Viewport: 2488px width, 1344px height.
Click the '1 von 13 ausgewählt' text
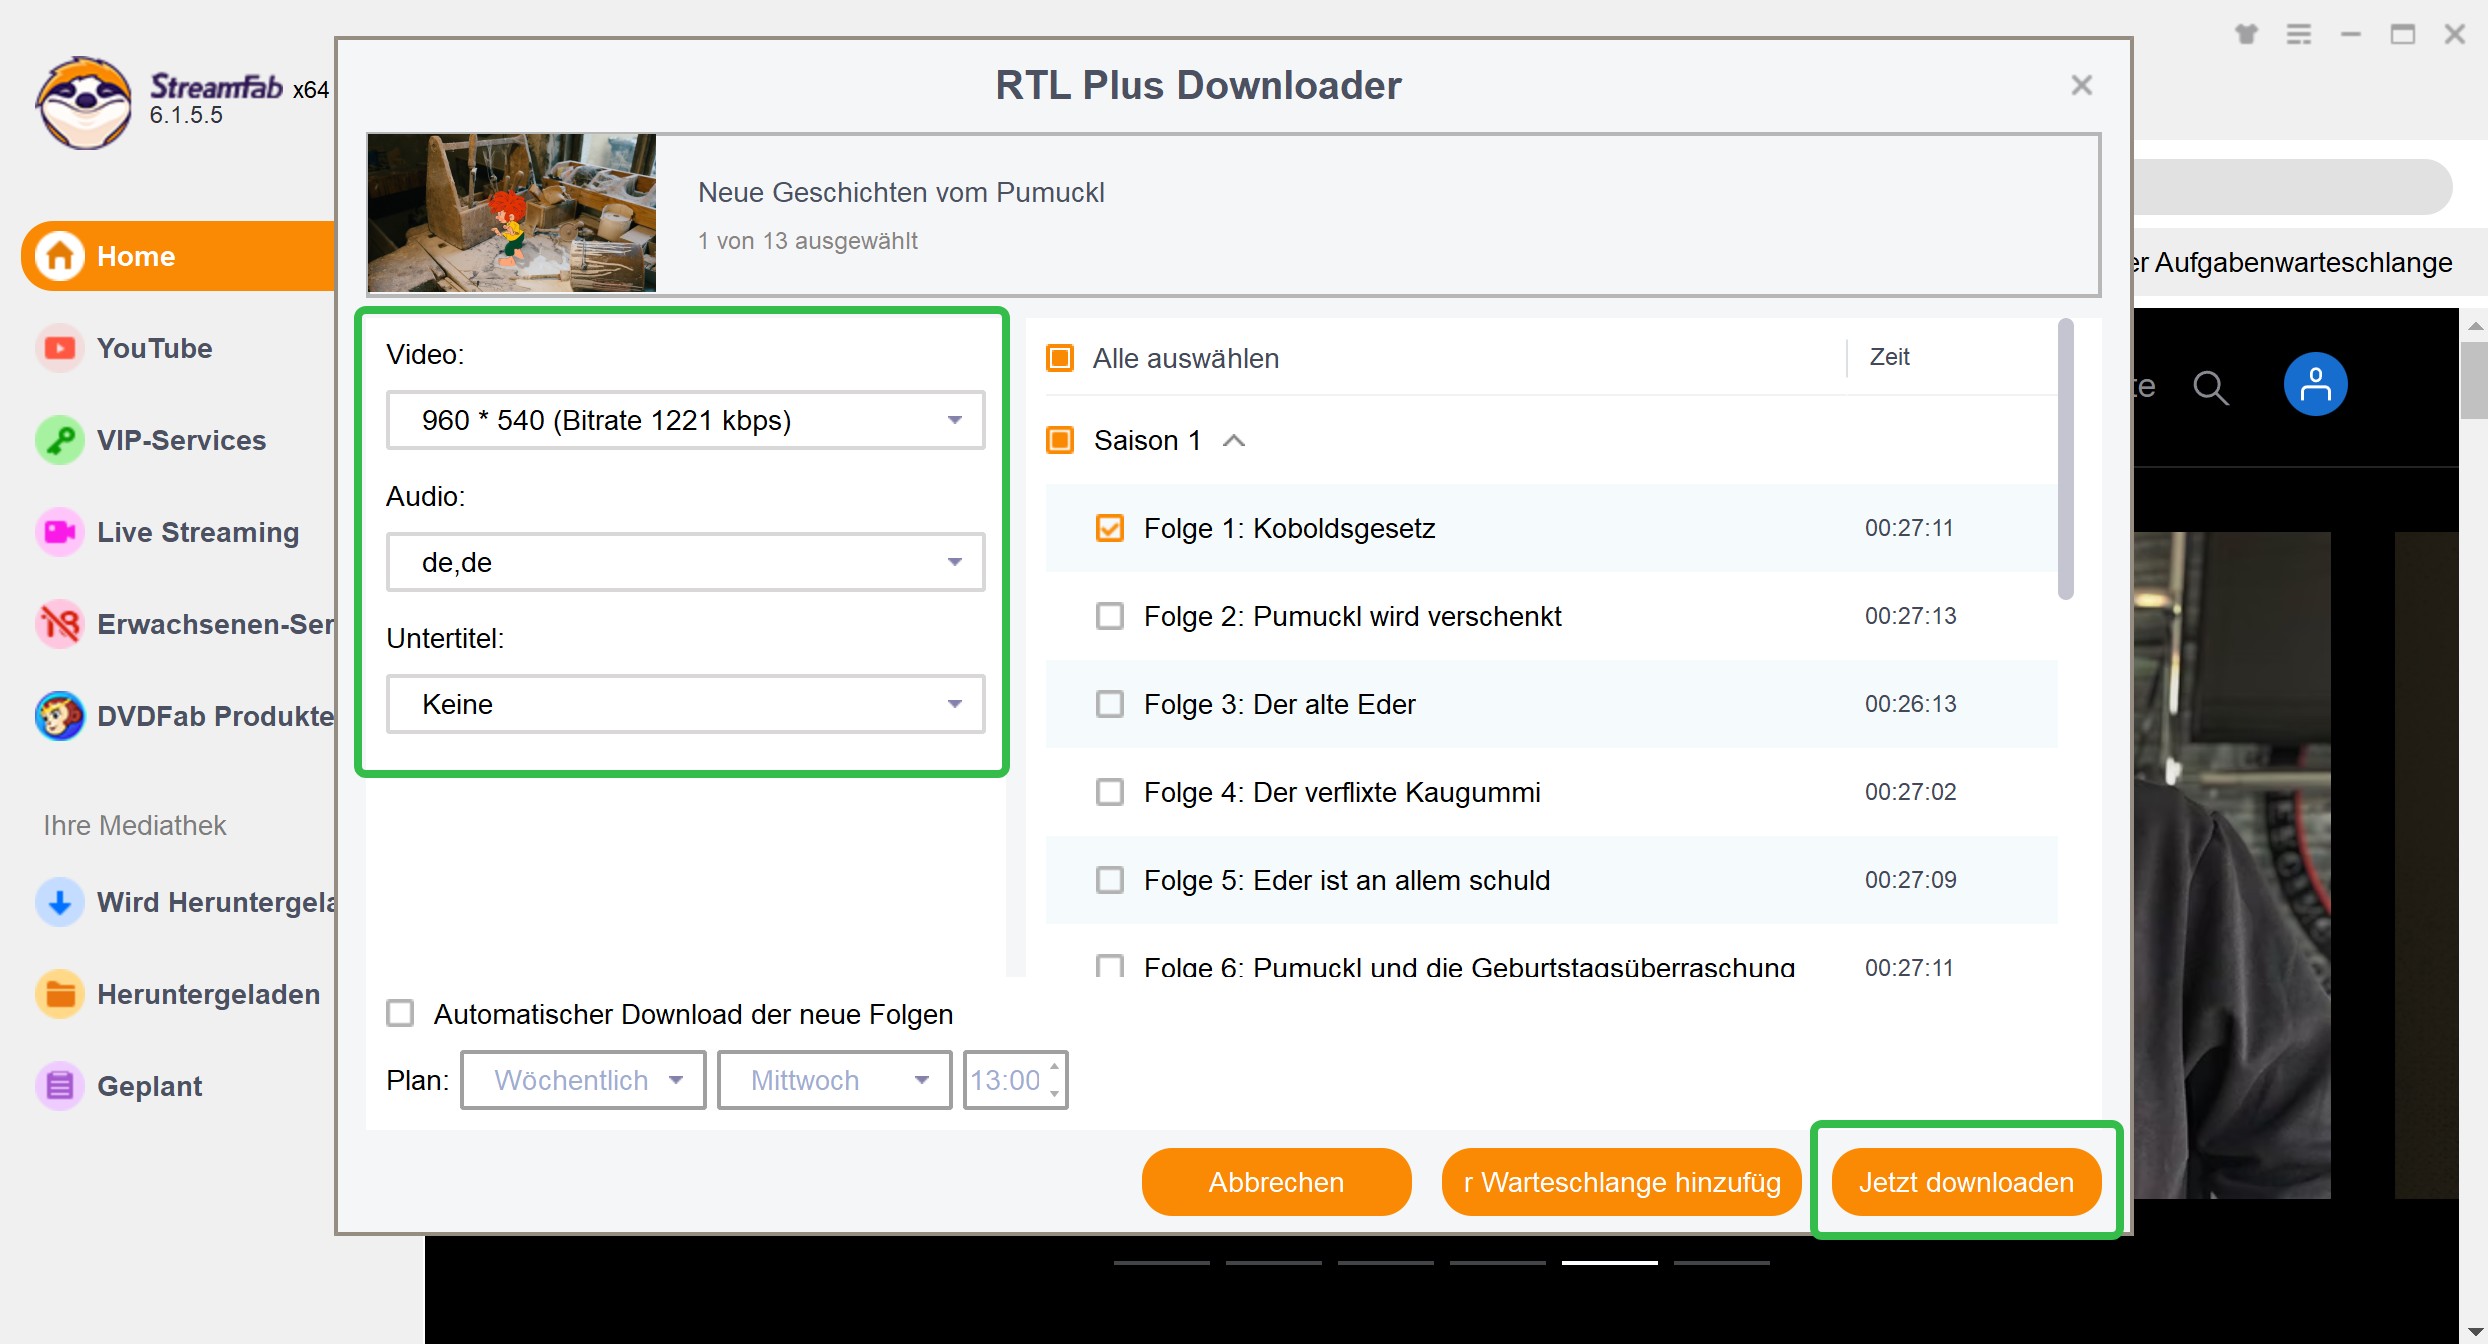click(x=807, y=241)
